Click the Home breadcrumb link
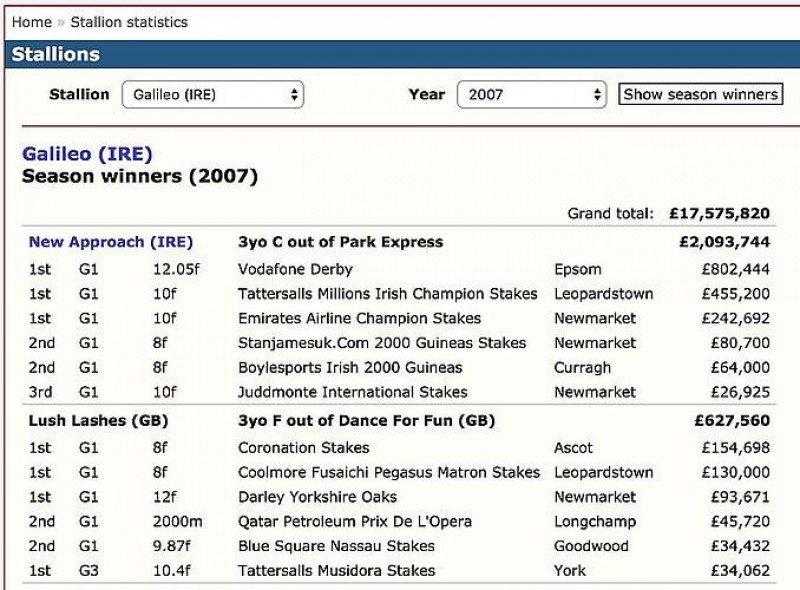Image resolution: width=800 pixels, height=590 pixels. pyautogui.click(x=31, y=21)
